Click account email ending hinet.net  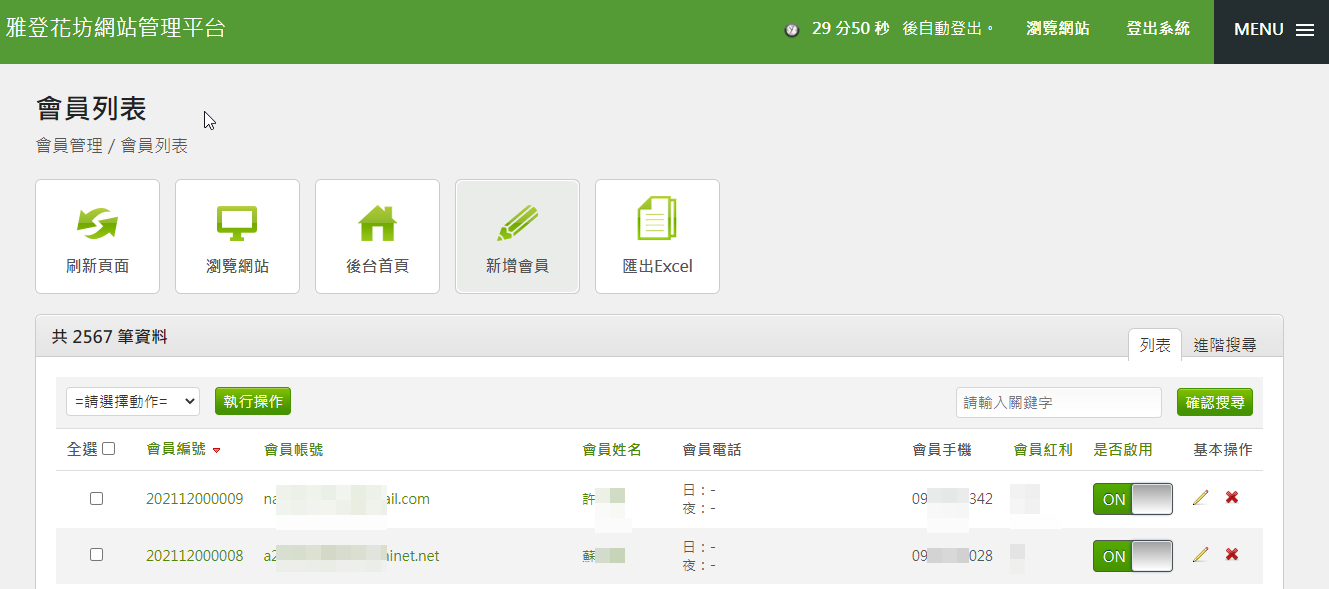(x=351, y=555)
